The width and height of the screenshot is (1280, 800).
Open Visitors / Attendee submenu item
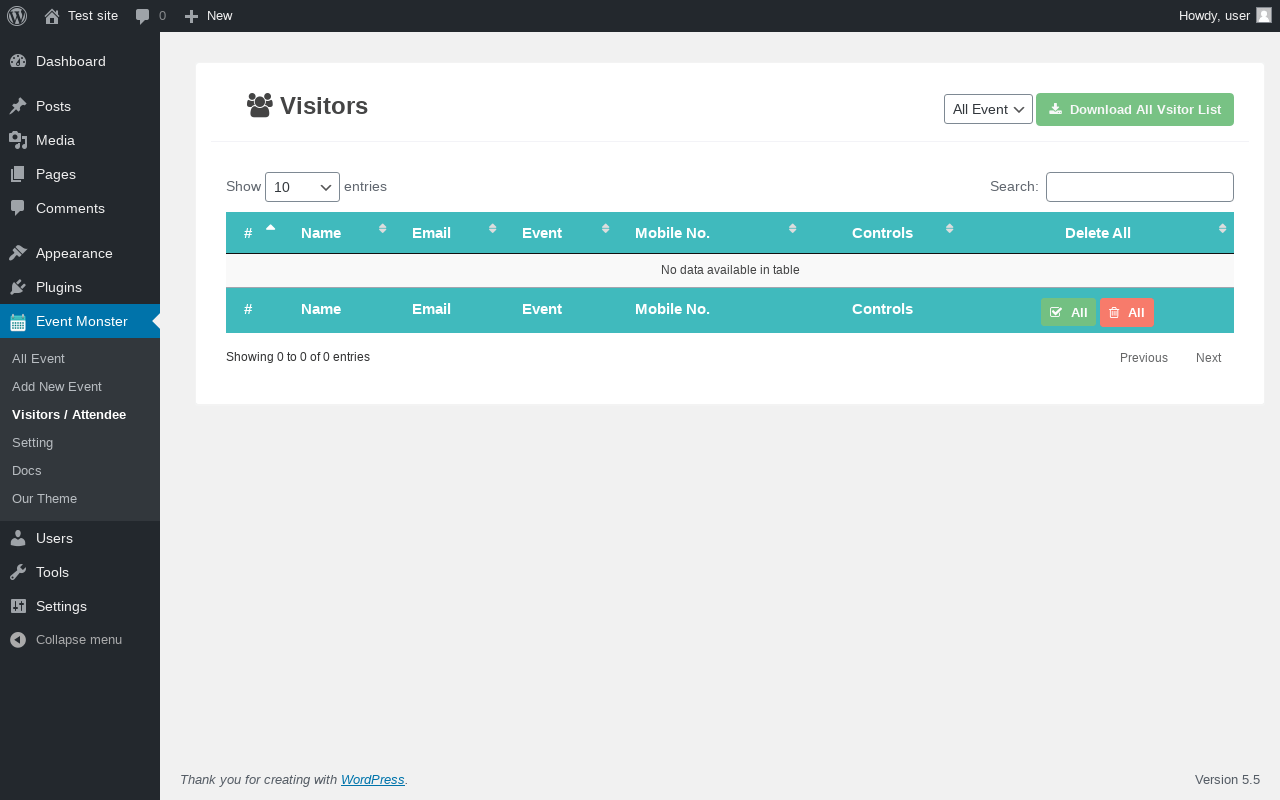point(69,414)
